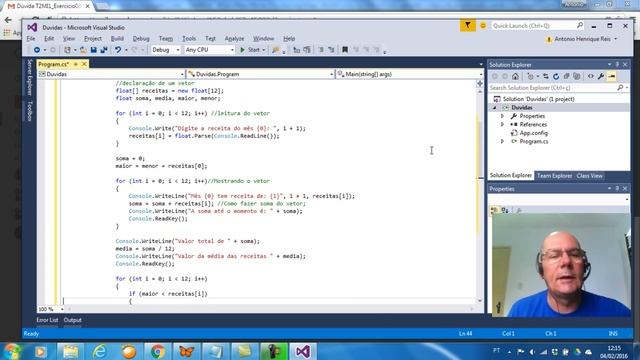Close the Program.cs editor tab
The image size is (640, 360).
(x=84, y=64)
